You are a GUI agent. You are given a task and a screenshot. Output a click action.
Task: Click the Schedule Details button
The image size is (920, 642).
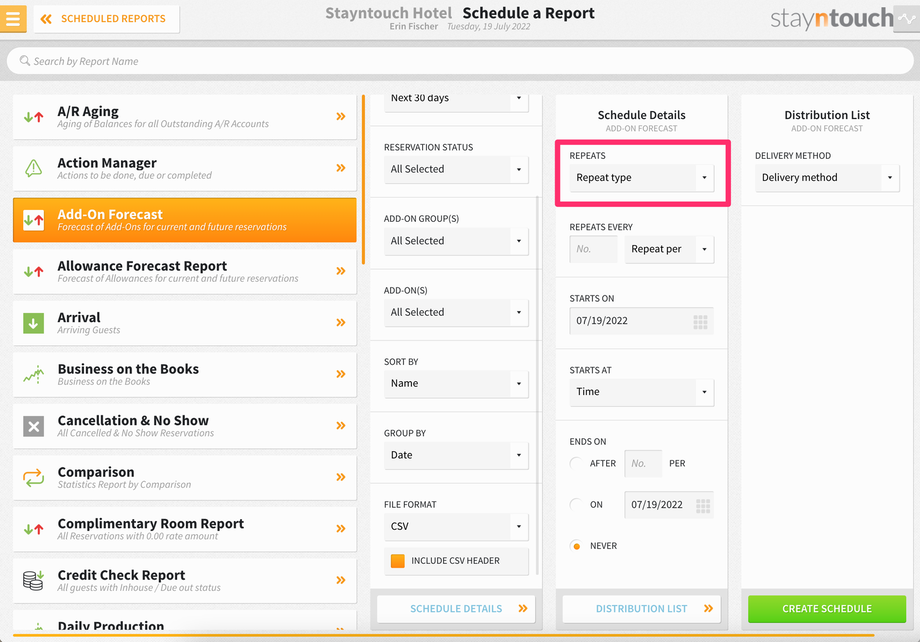click(456, 609)
